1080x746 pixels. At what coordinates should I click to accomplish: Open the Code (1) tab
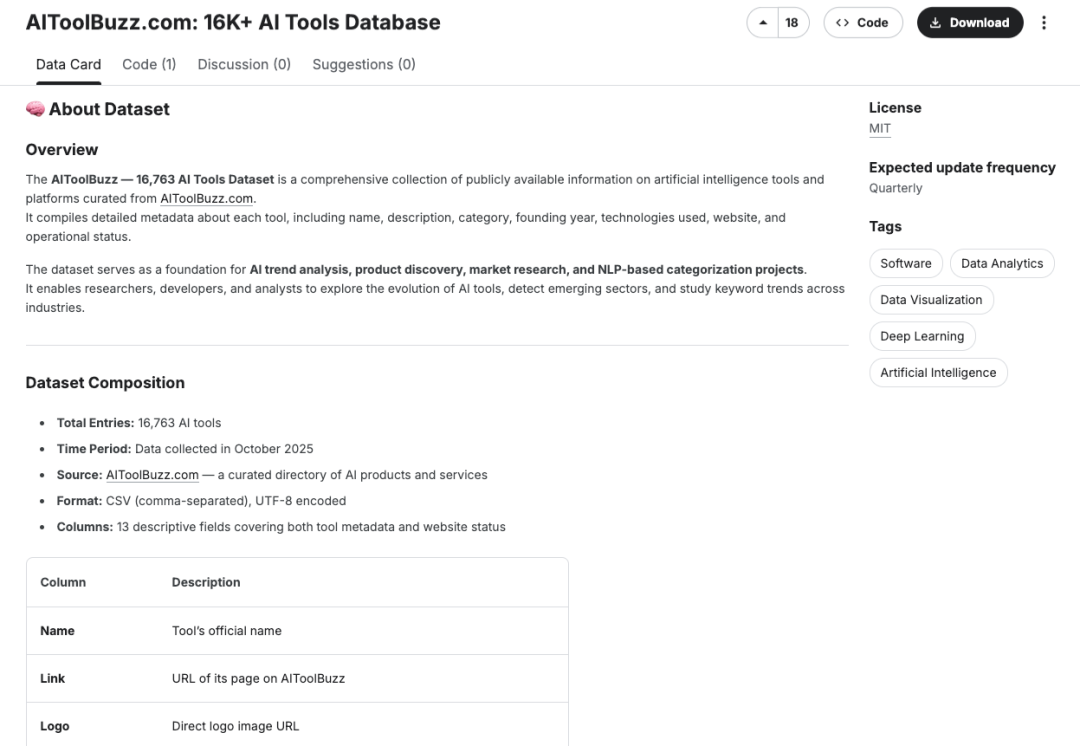pos(149,64)
